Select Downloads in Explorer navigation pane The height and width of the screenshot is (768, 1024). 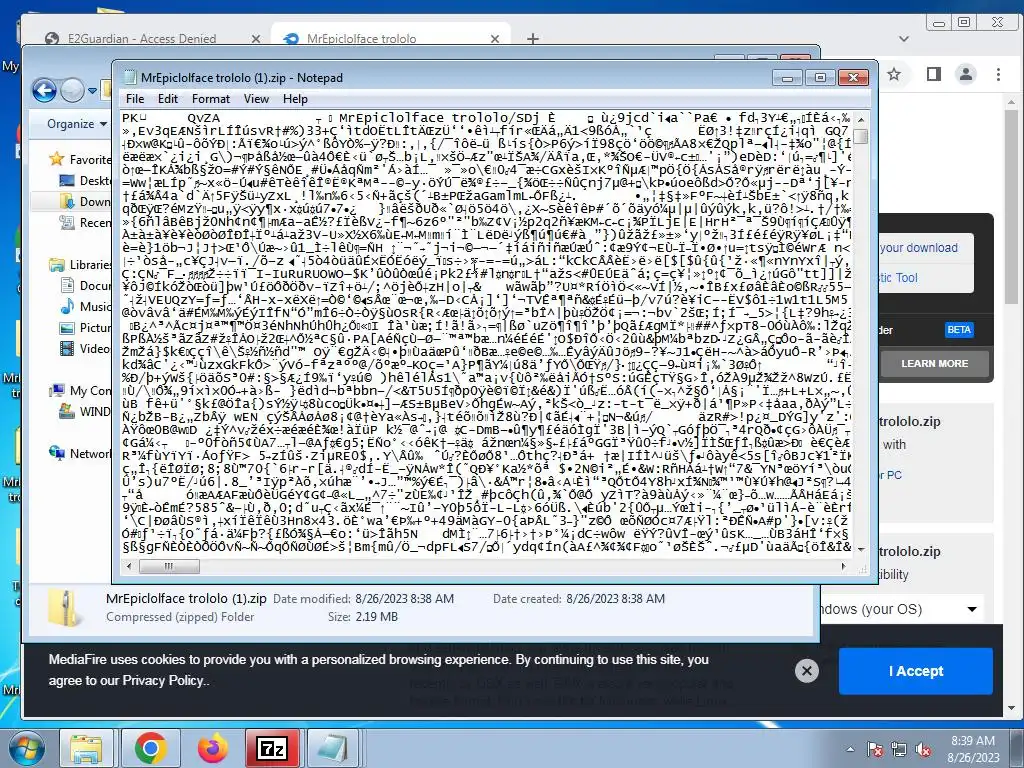point(86,201)
